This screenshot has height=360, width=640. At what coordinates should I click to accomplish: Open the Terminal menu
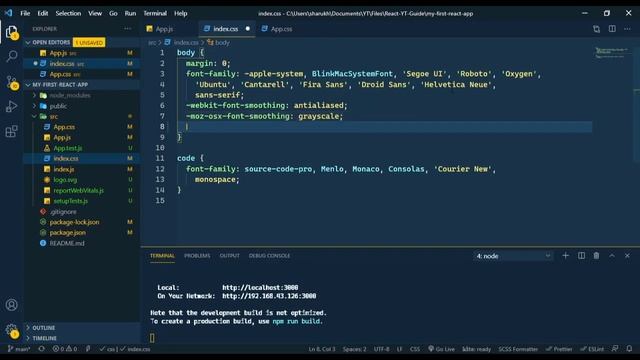click(x=155, y=13)
